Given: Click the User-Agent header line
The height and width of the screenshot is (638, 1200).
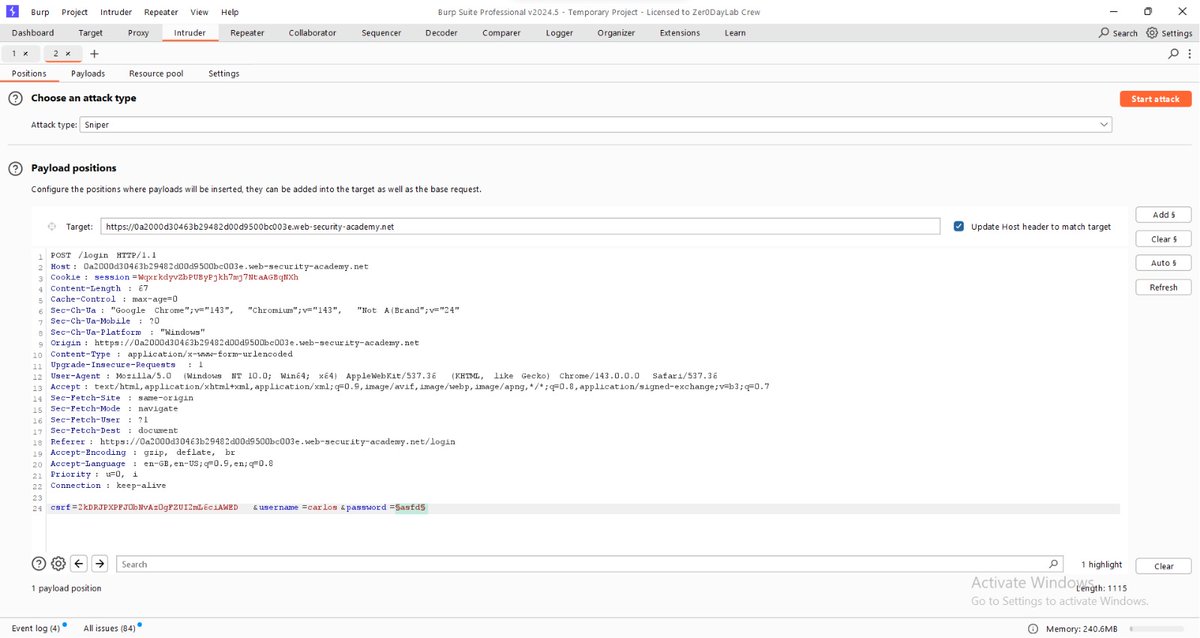Looking at the screenshot, I should click(384, 375).
